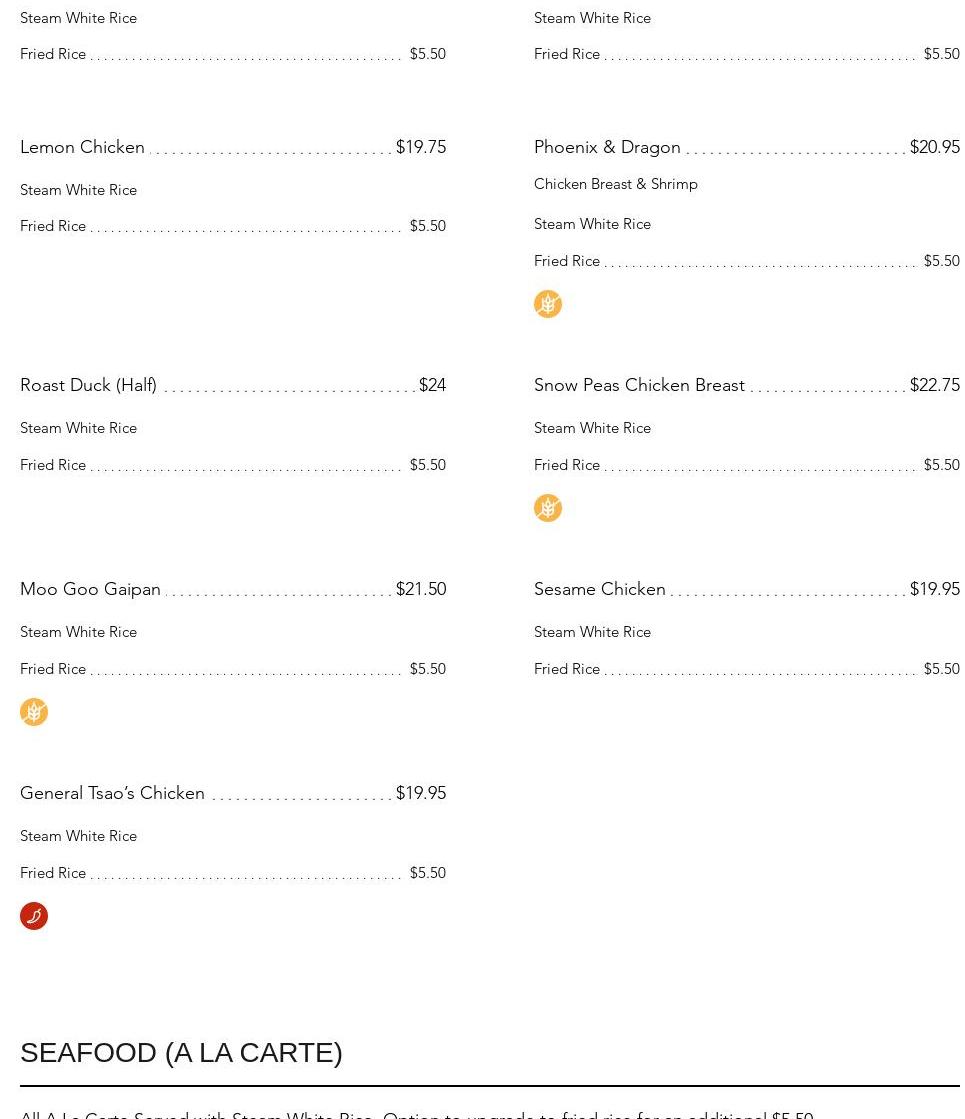
Task: Open the Snow Peas Chicken Breast item
Action: click(x=639, y=385)
